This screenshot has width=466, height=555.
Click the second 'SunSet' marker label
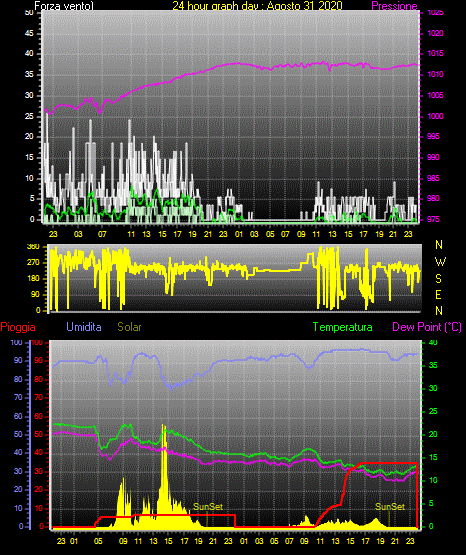390,507
